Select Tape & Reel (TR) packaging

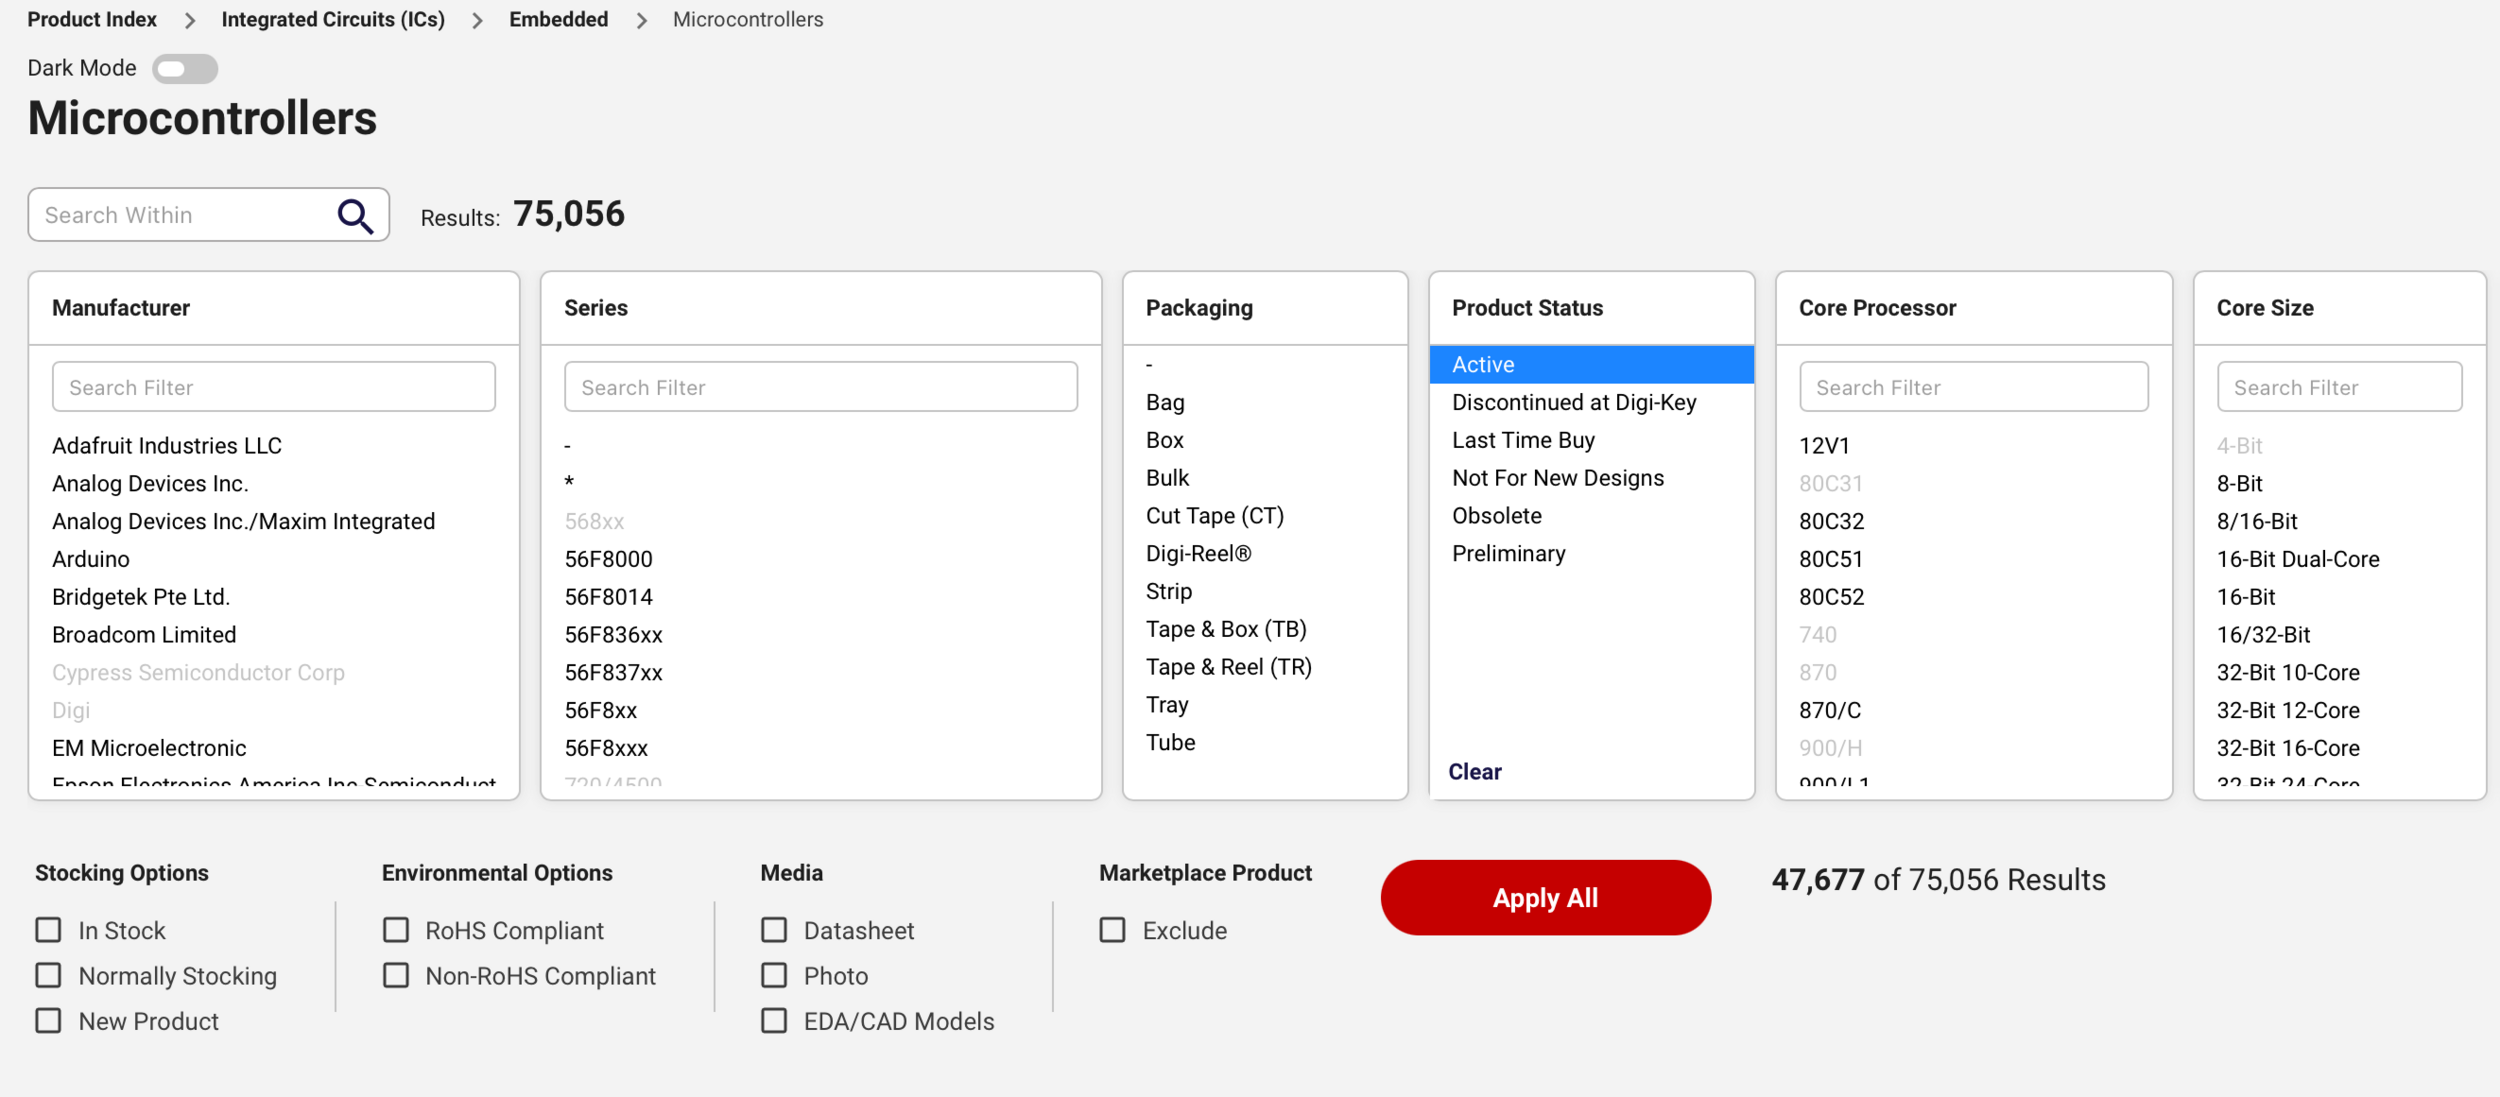click(1228, 667)
